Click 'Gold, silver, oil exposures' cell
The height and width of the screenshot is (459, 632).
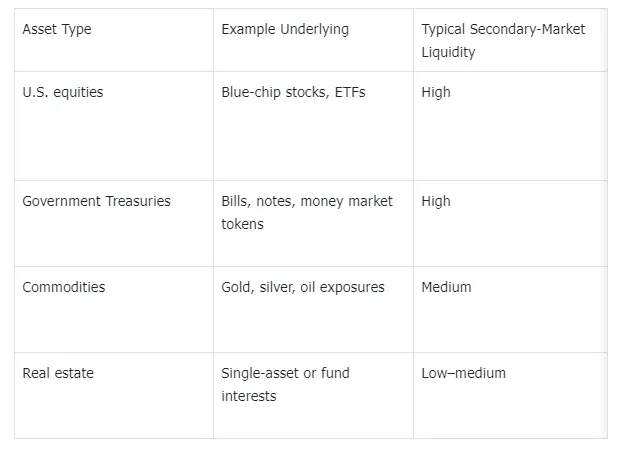pyautogui.click(x=303, y=287)
